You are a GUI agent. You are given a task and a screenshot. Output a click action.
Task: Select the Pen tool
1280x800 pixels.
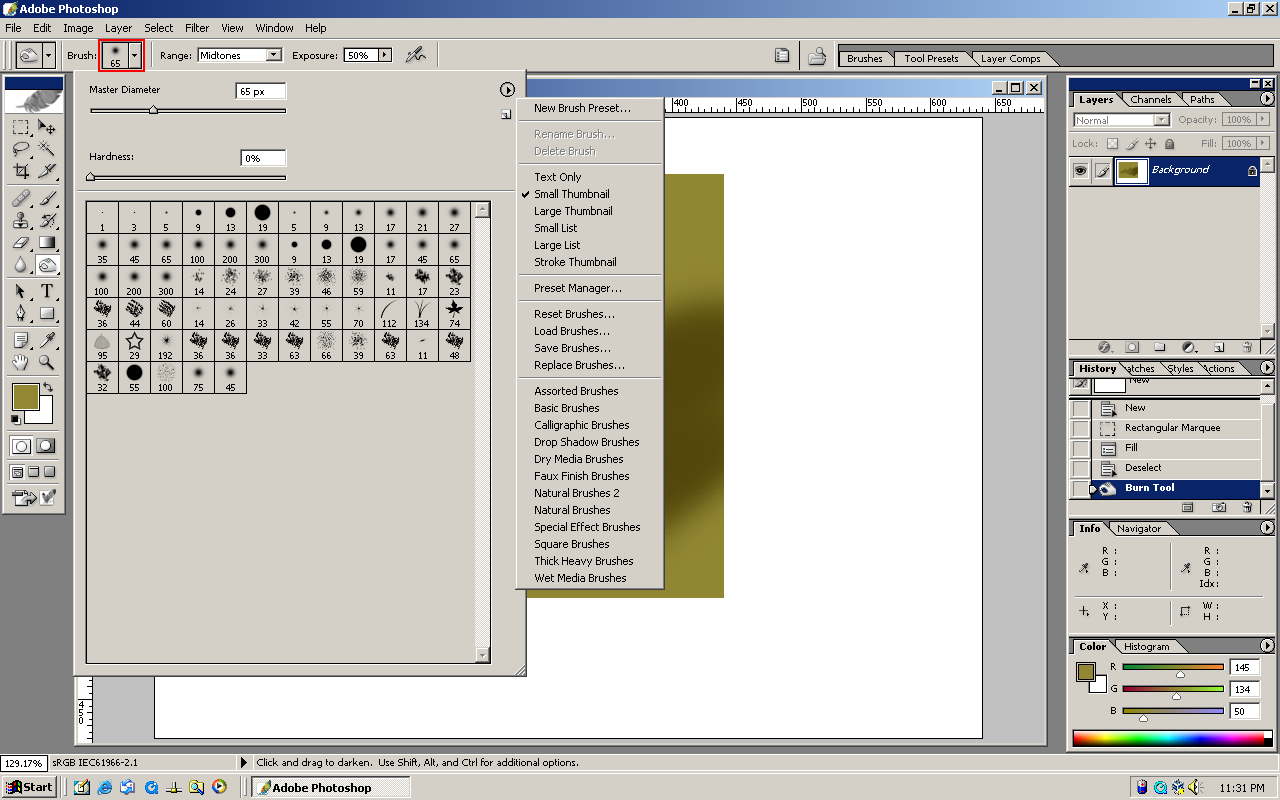pos(21,313)
